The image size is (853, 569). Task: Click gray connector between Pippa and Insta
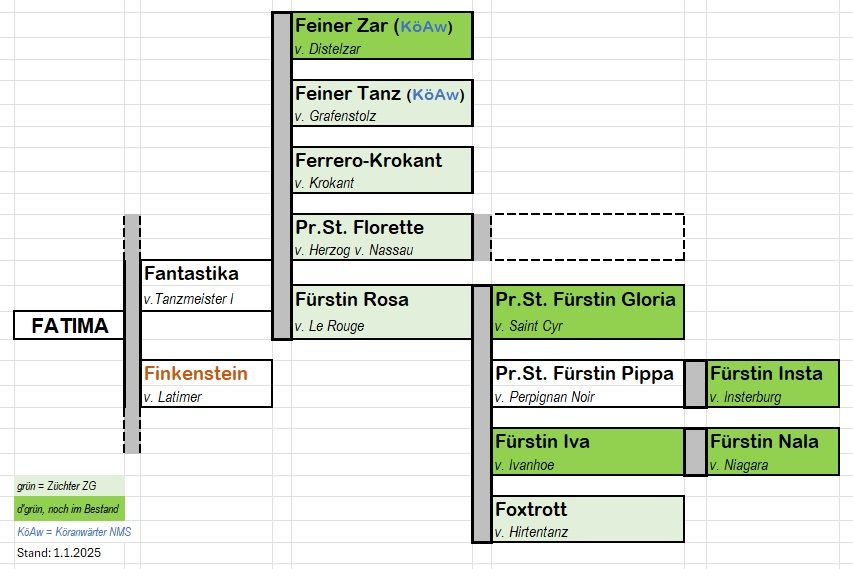coord(695,383)
